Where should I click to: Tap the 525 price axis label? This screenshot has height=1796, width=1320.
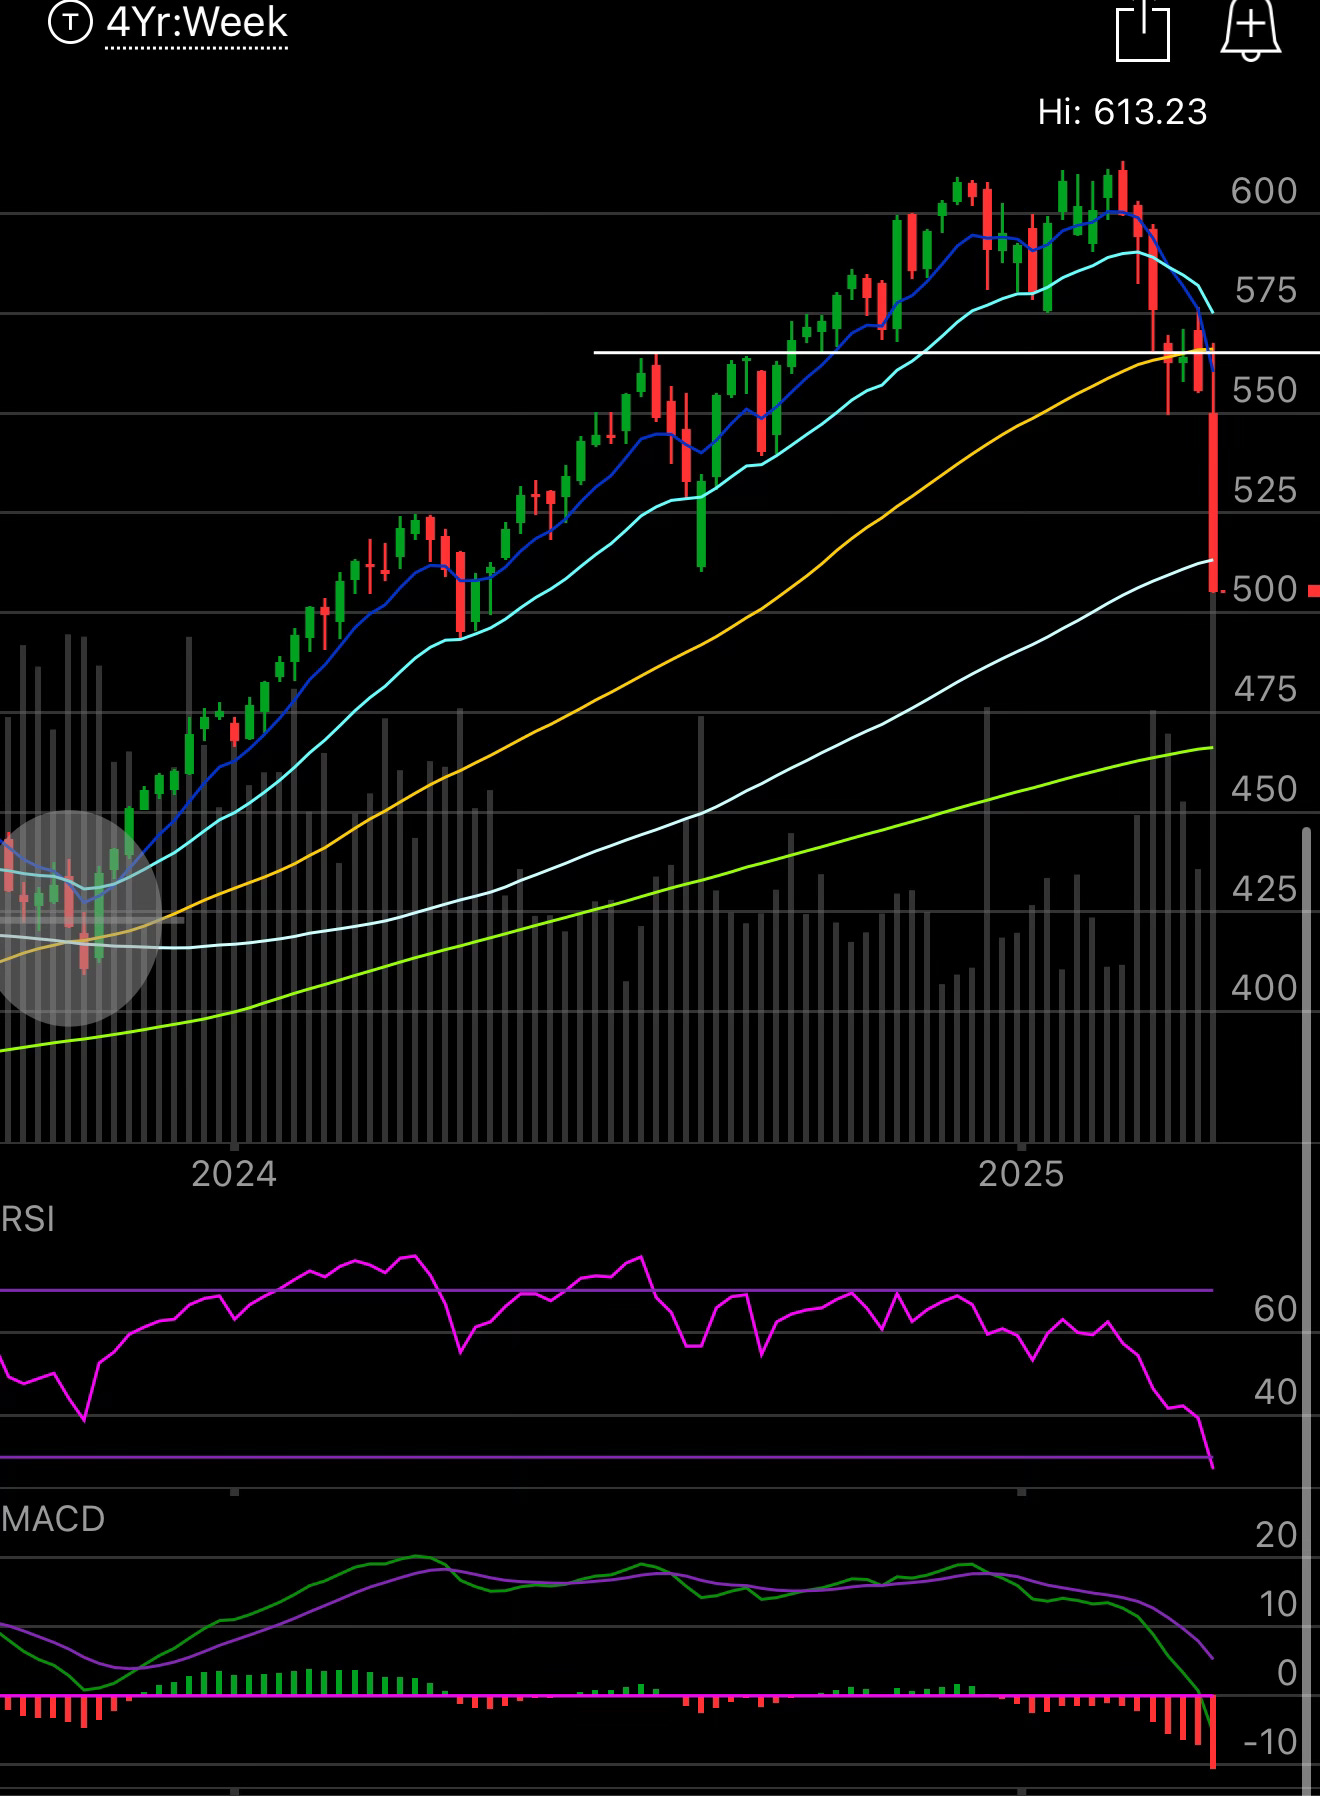pyautogui.click(x=1265, y=489)
